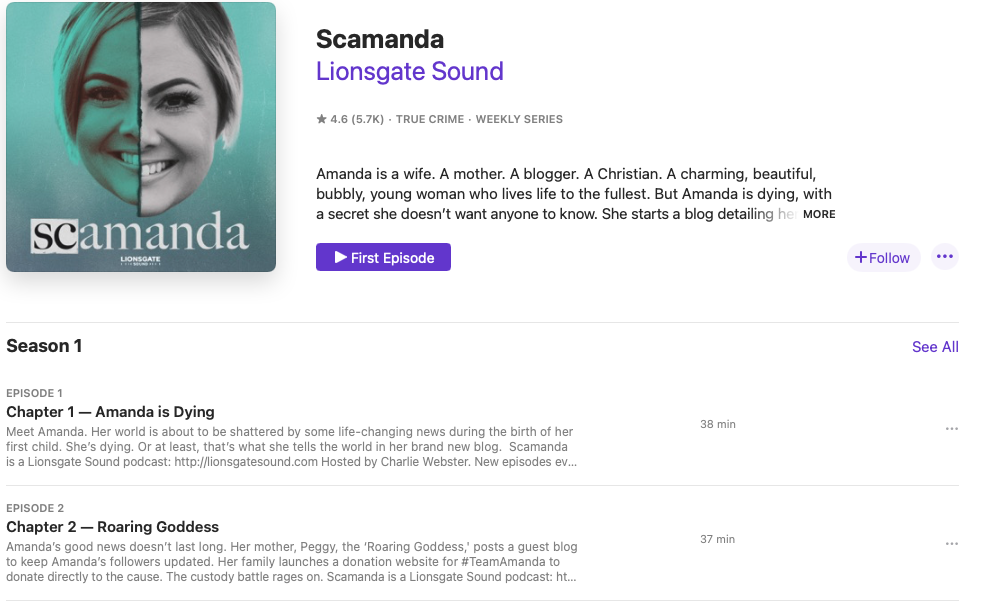Expand podcast description with MORE

[818, 214]
